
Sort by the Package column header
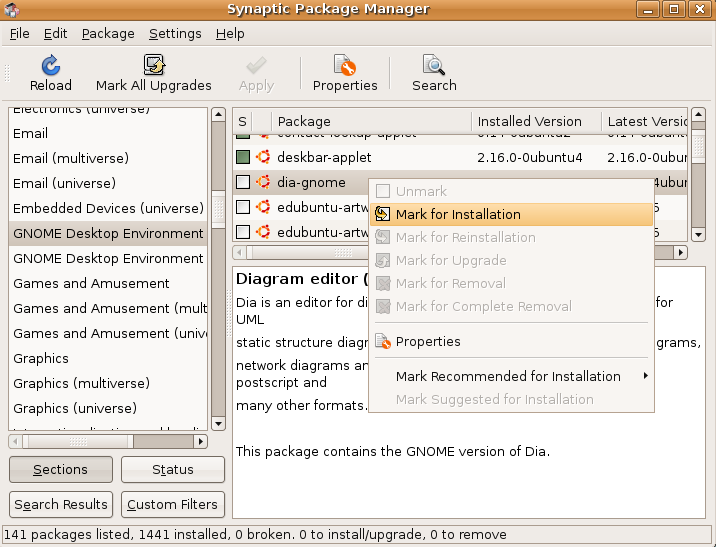(x=371, y=121)
